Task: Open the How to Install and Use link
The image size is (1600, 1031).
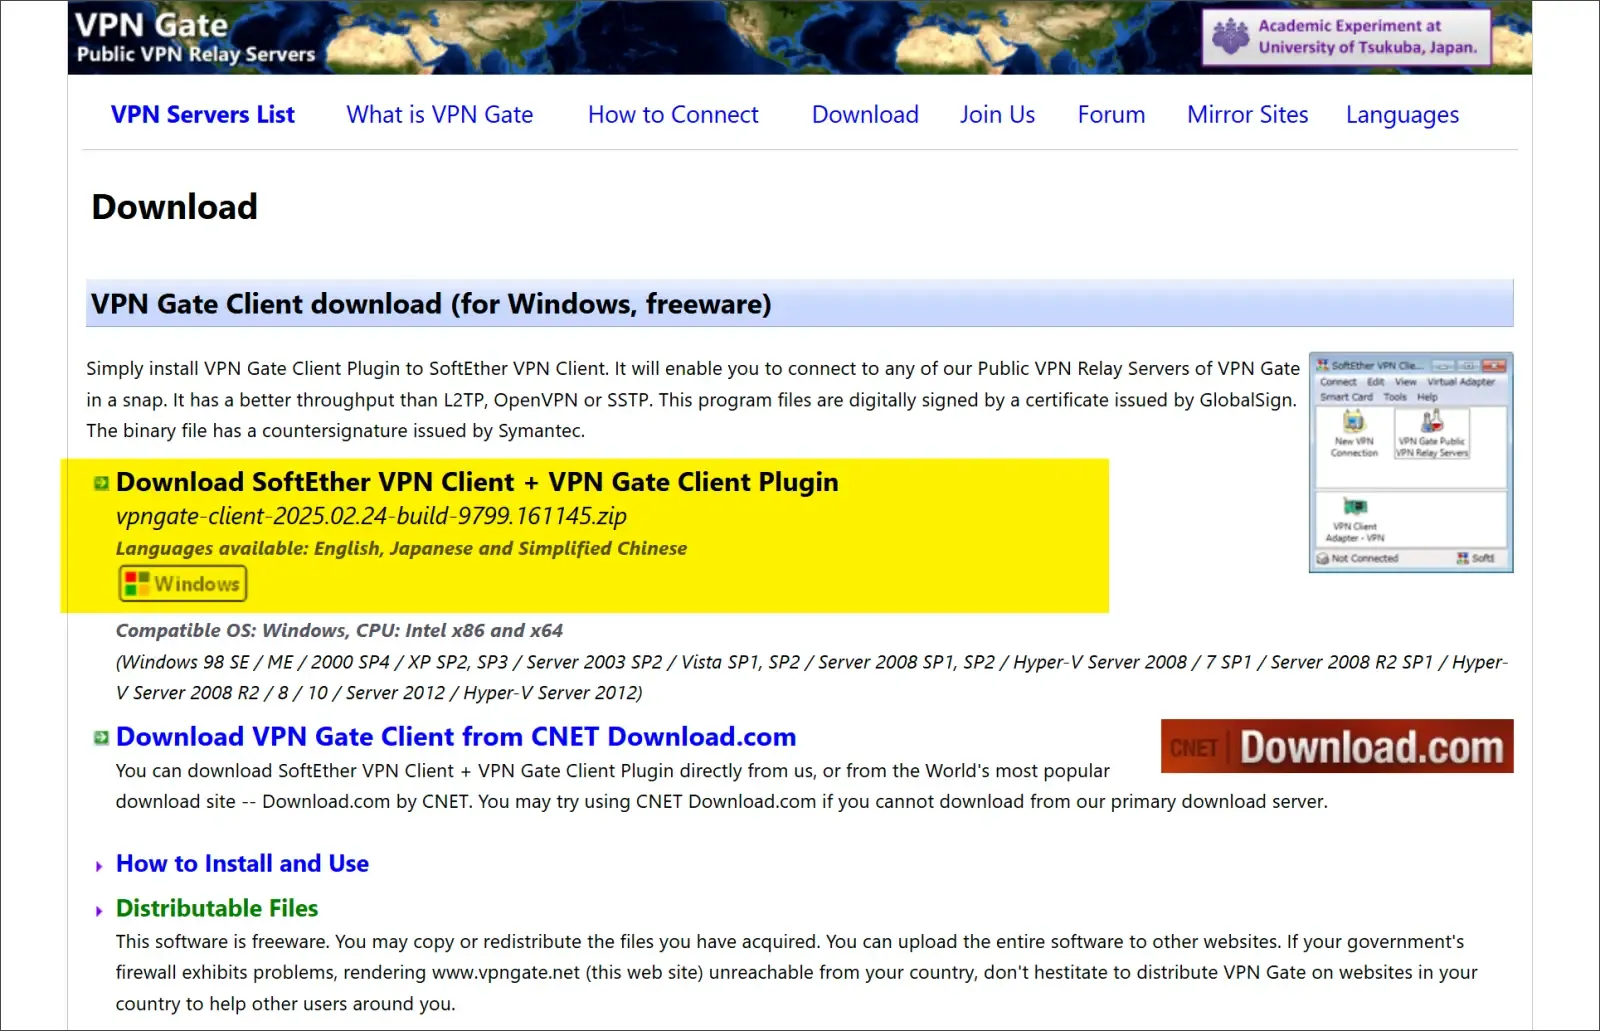Action: 242,863
